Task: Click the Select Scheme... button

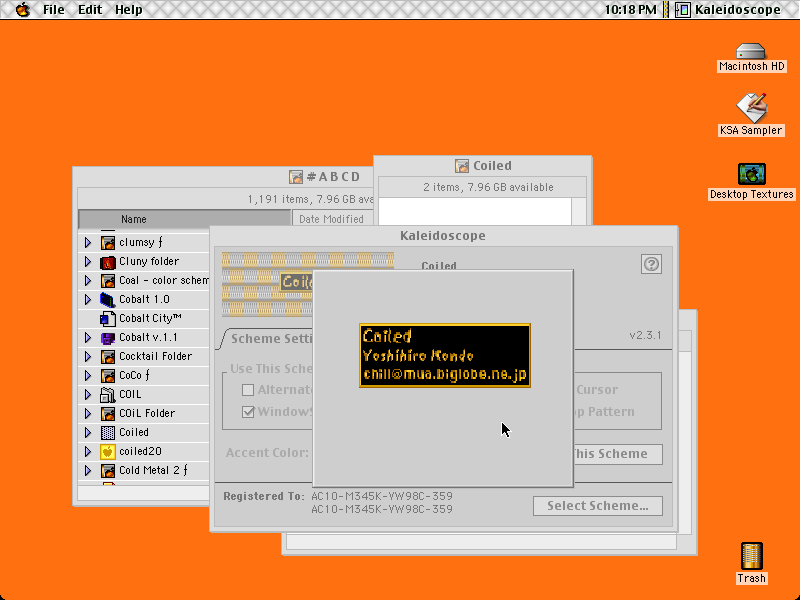Action: (598, 506)
